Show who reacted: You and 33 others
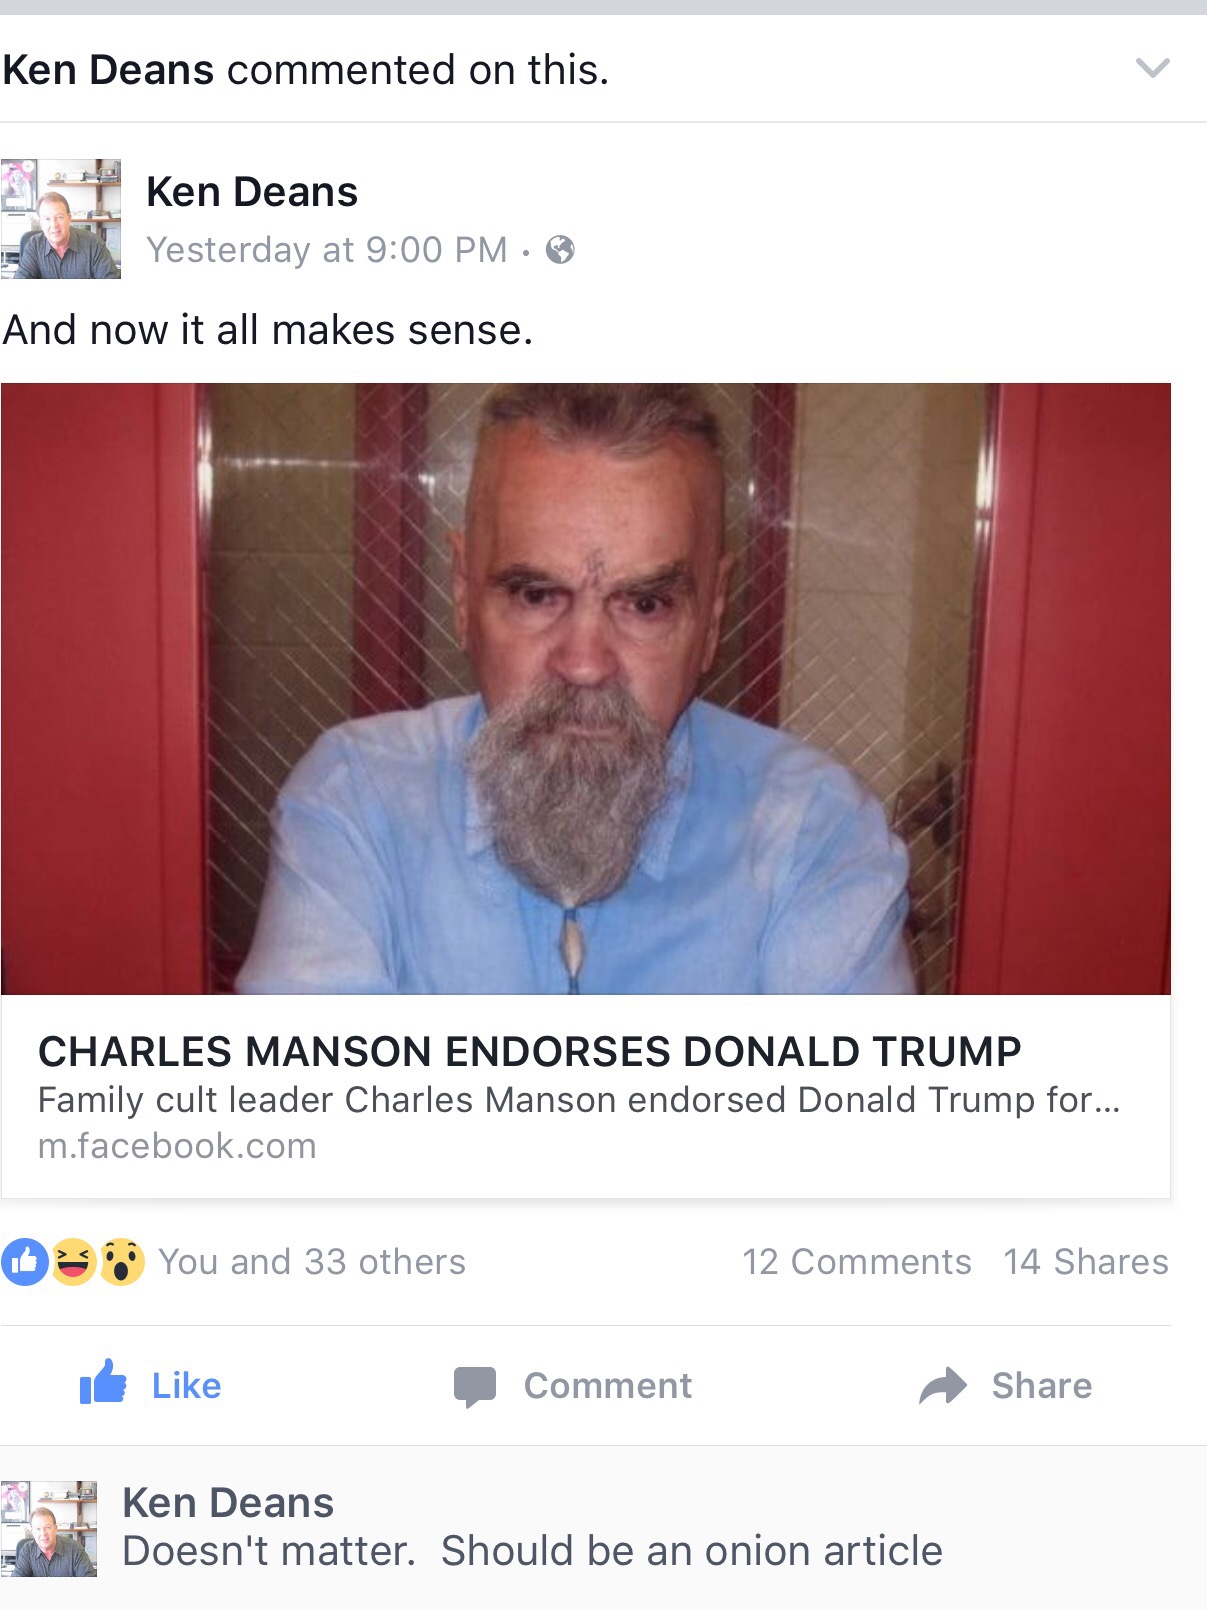 (312, 1262)
